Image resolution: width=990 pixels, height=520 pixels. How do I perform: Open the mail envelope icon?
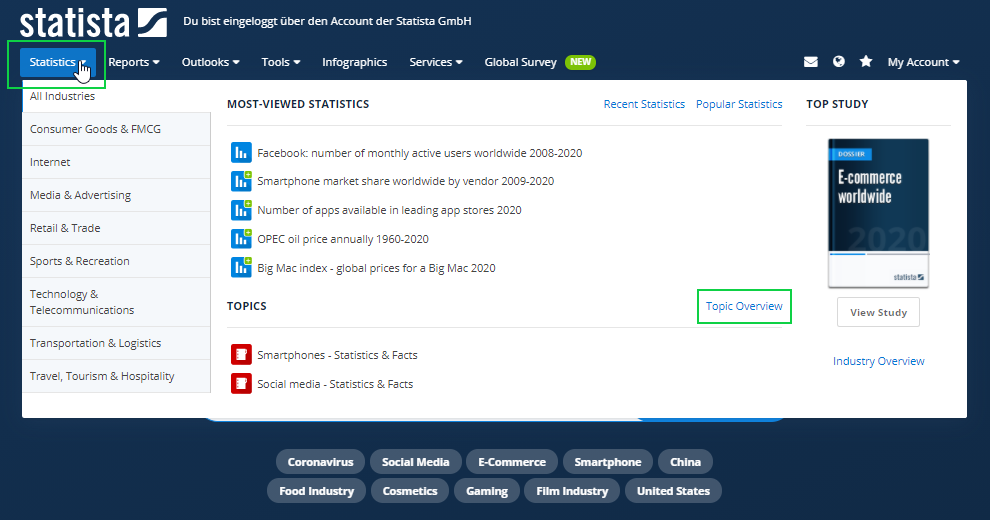[811, 62]
